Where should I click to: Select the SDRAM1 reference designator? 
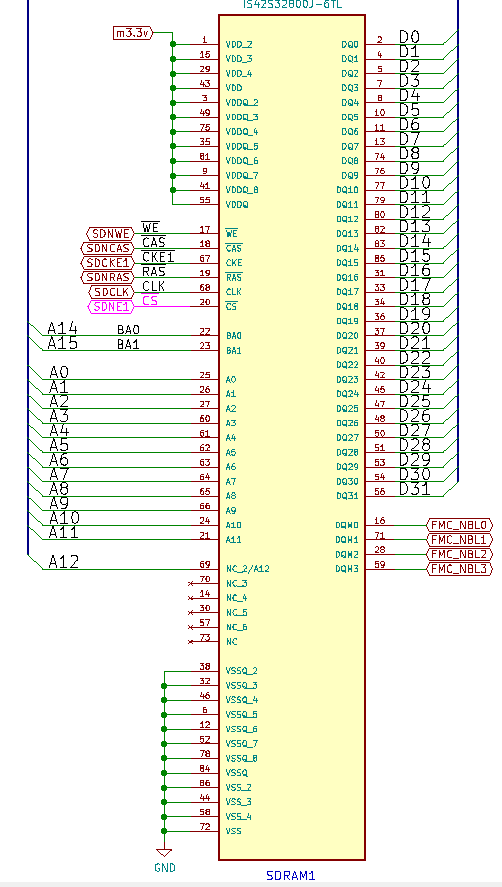[290, 876]
